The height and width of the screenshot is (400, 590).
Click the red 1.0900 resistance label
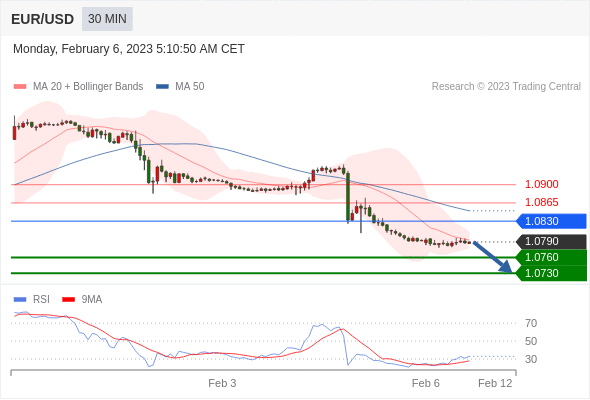click(x=541, y=184)
